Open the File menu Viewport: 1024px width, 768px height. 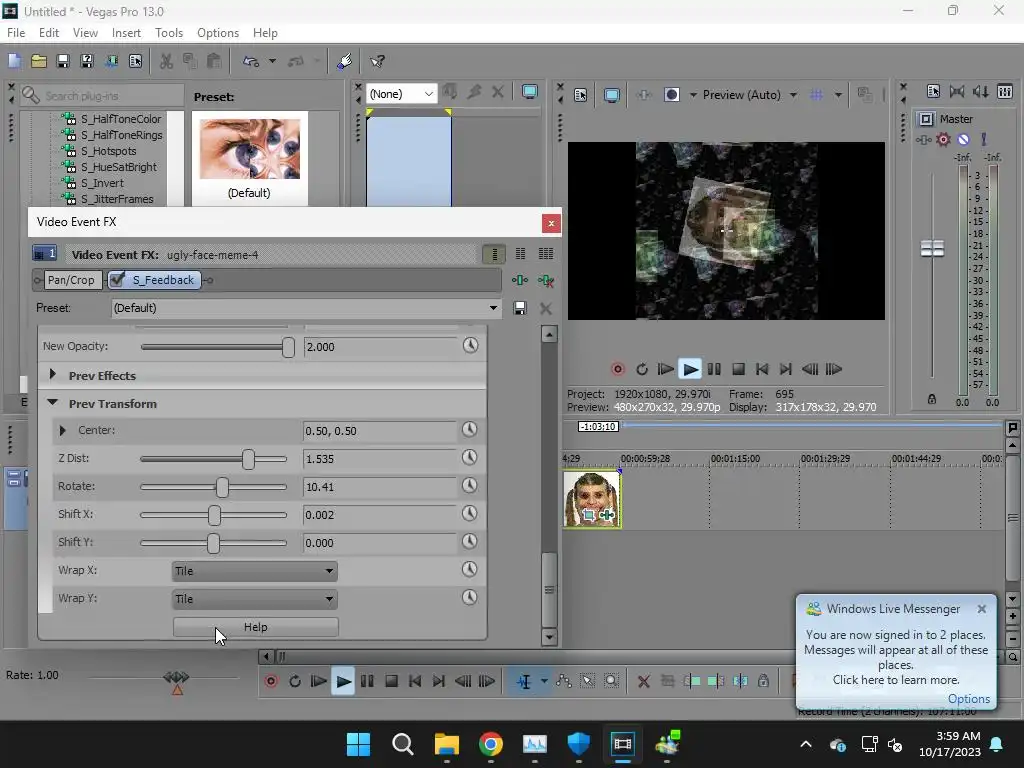[x=16, y=33]
